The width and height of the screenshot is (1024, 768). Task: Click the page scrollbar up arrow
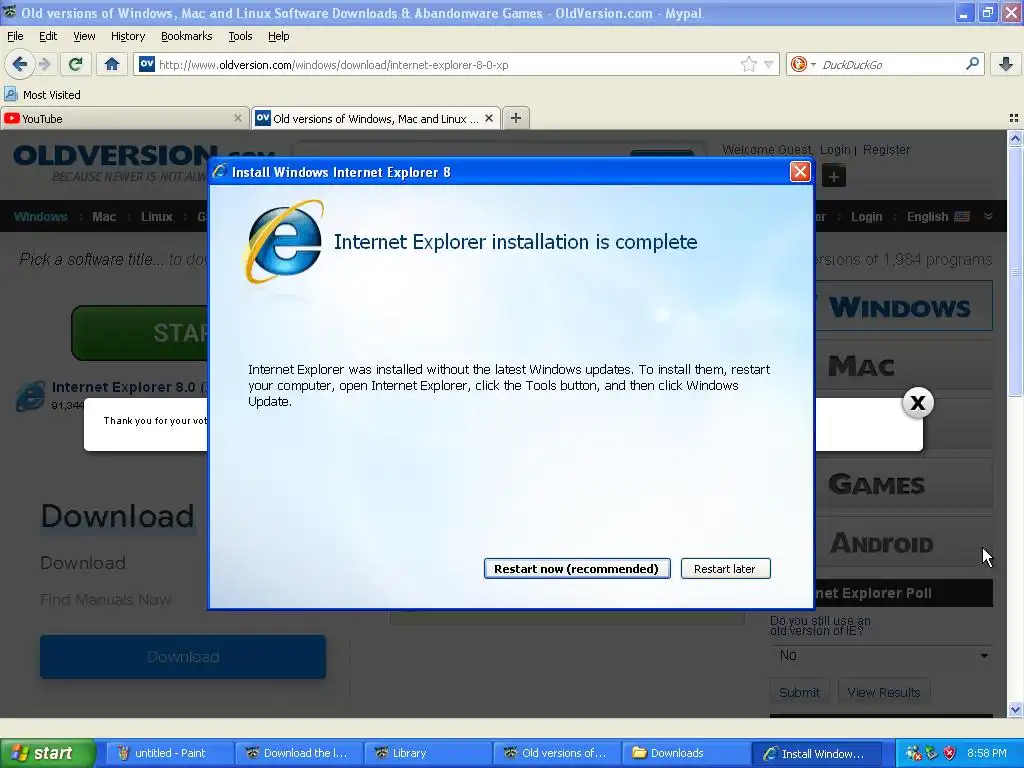click(1015, 138)
